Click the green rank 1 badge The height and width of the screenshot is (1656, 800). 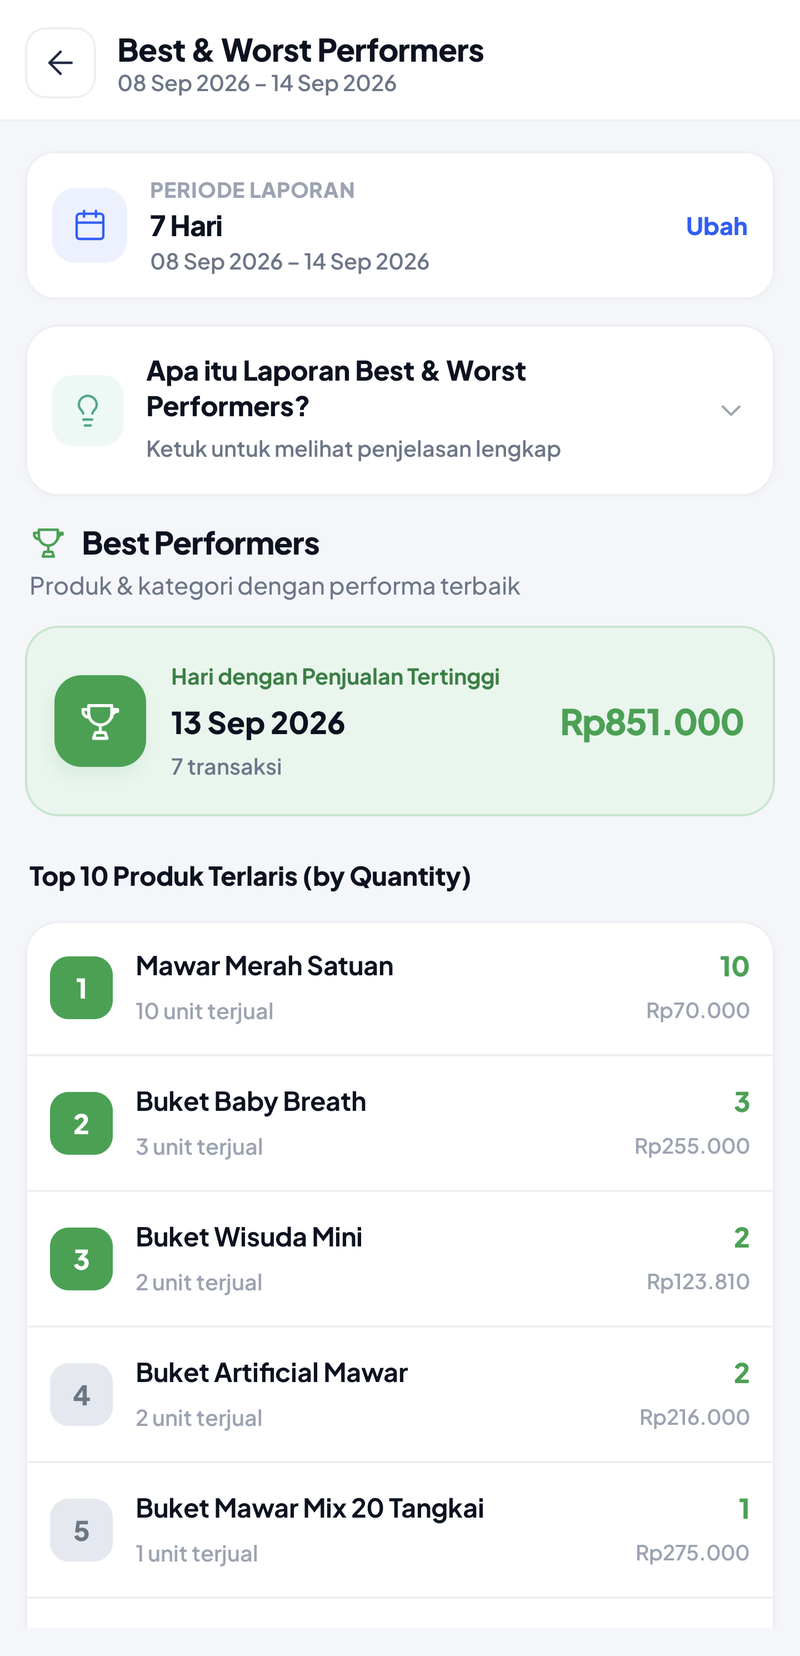[81, 988]
